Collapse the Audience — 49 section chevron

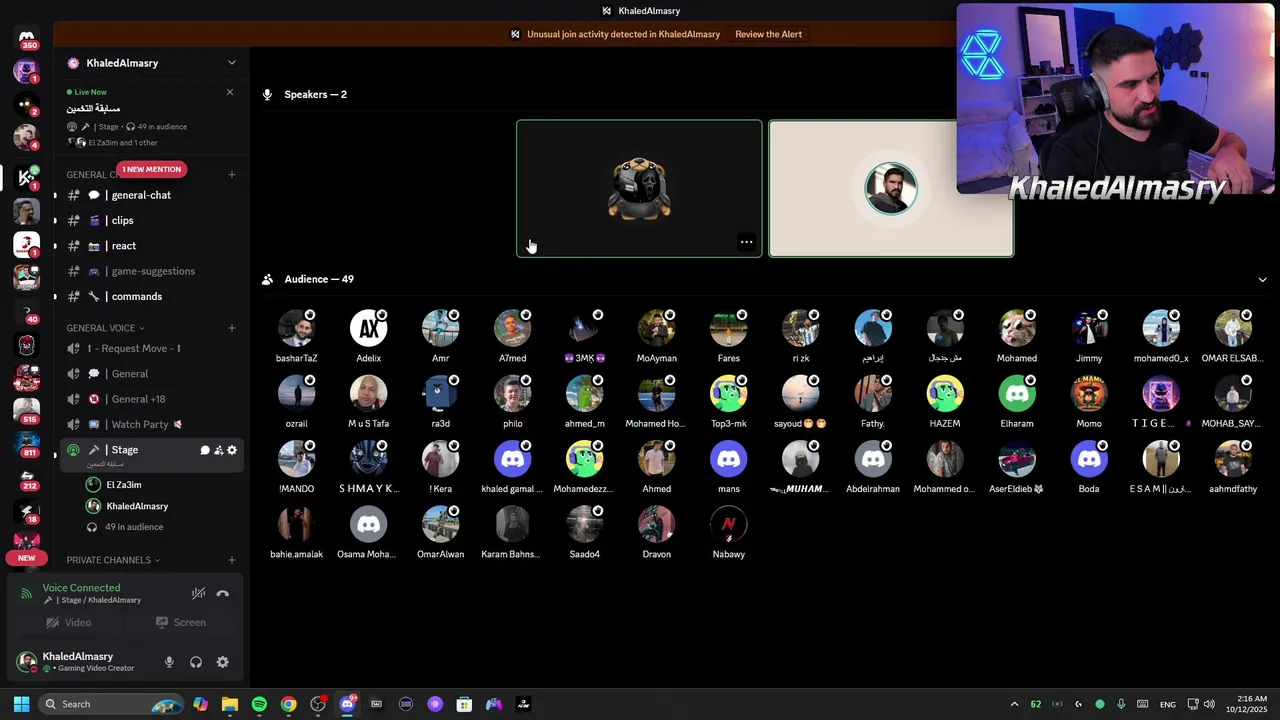click(1262, 280)
